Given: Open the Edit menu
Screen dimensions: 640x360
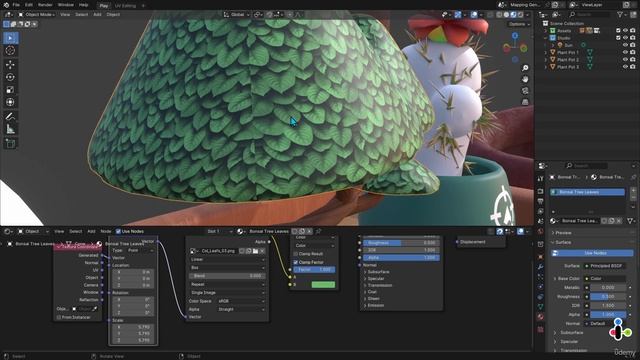Looking at the screenshot, I should coord(29,5).
